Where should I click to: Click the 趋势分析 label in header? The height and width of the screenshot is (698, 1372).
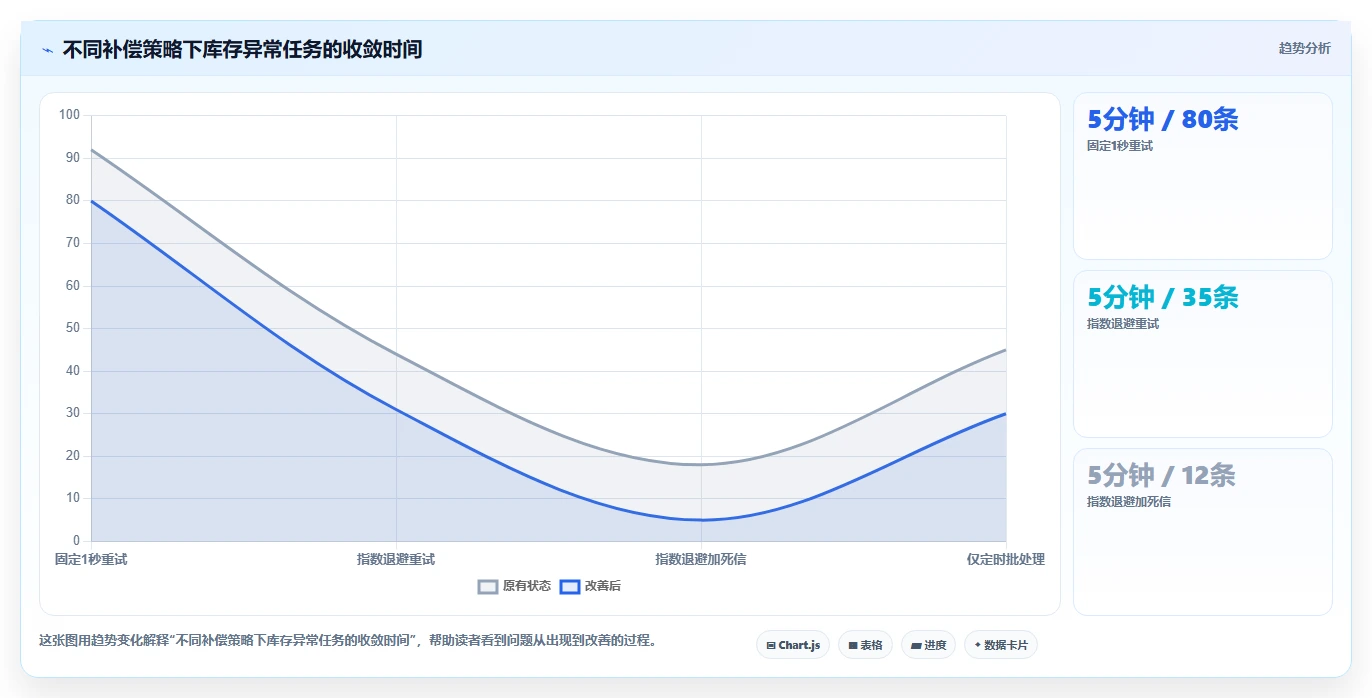1304,48
